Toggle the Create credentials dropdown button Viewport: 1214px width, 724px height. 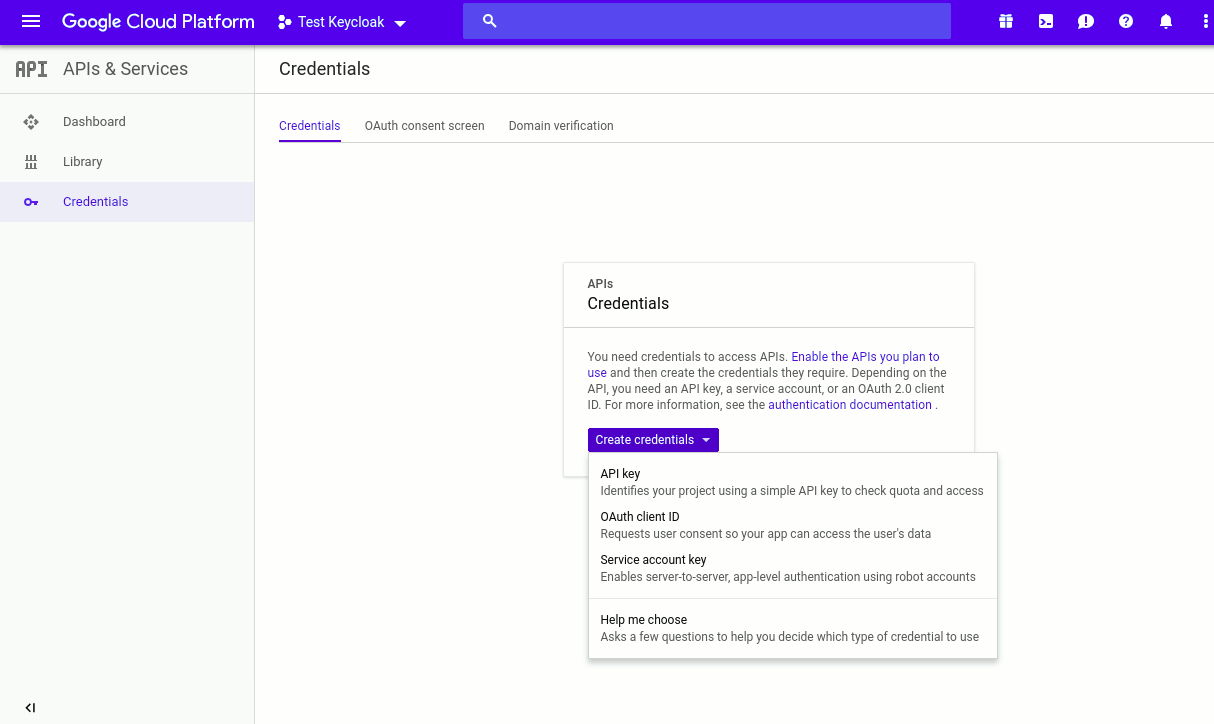(x=653, y=440)
